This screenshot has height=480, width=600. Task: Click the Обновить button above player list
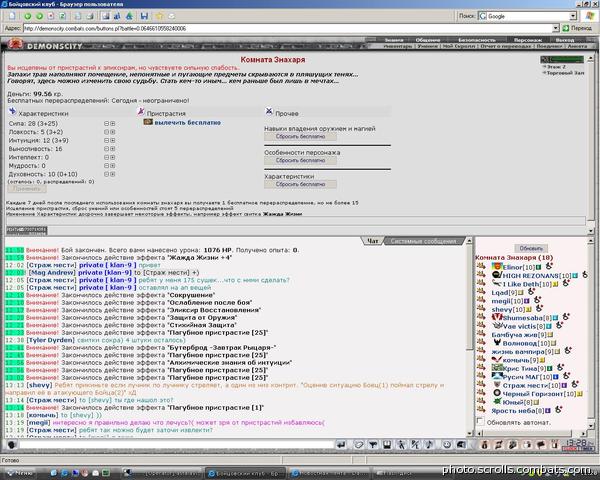[x=531, y=248]
